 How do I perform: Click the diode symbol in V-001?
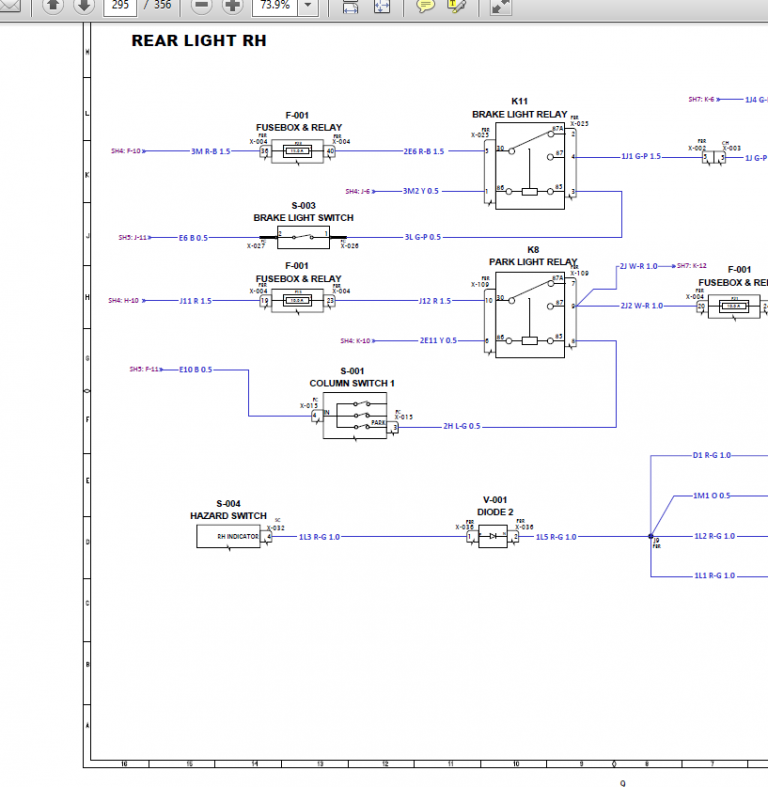pyautogui.click(x=492, y=537)
